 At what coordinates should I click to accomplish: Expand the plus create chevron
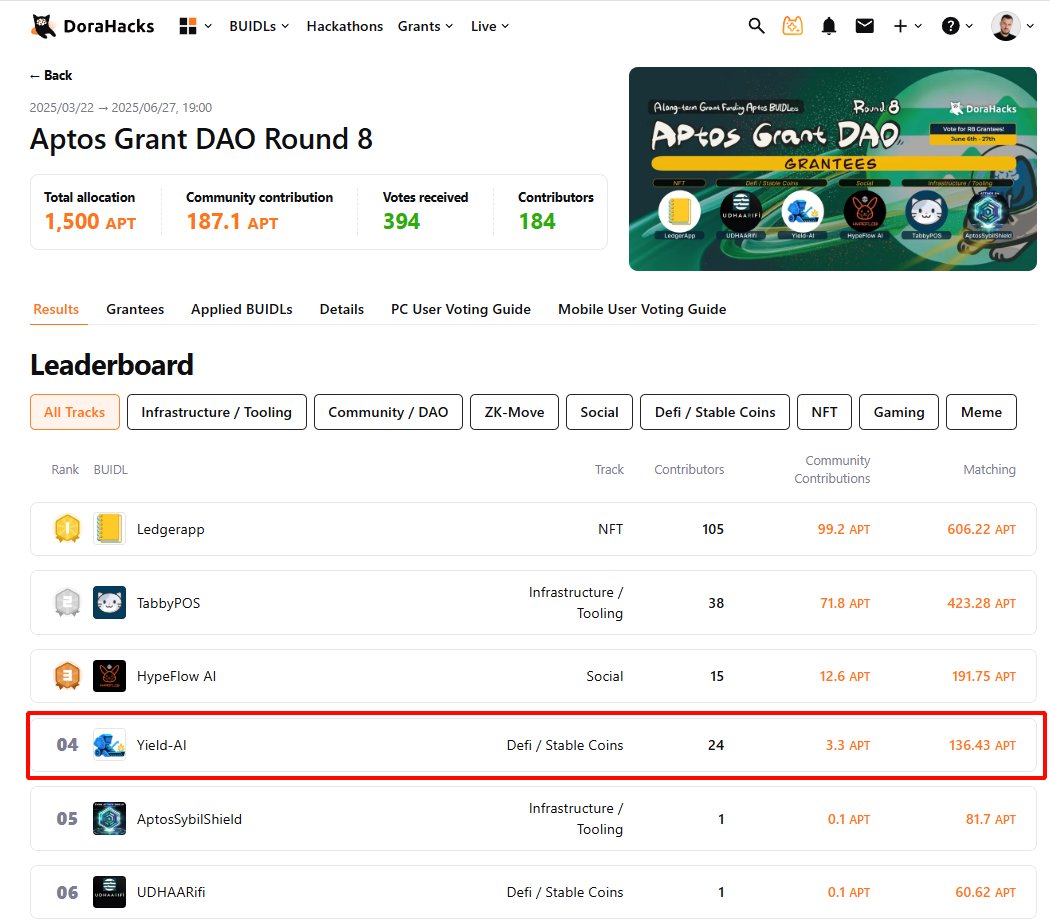click(918, 26)
